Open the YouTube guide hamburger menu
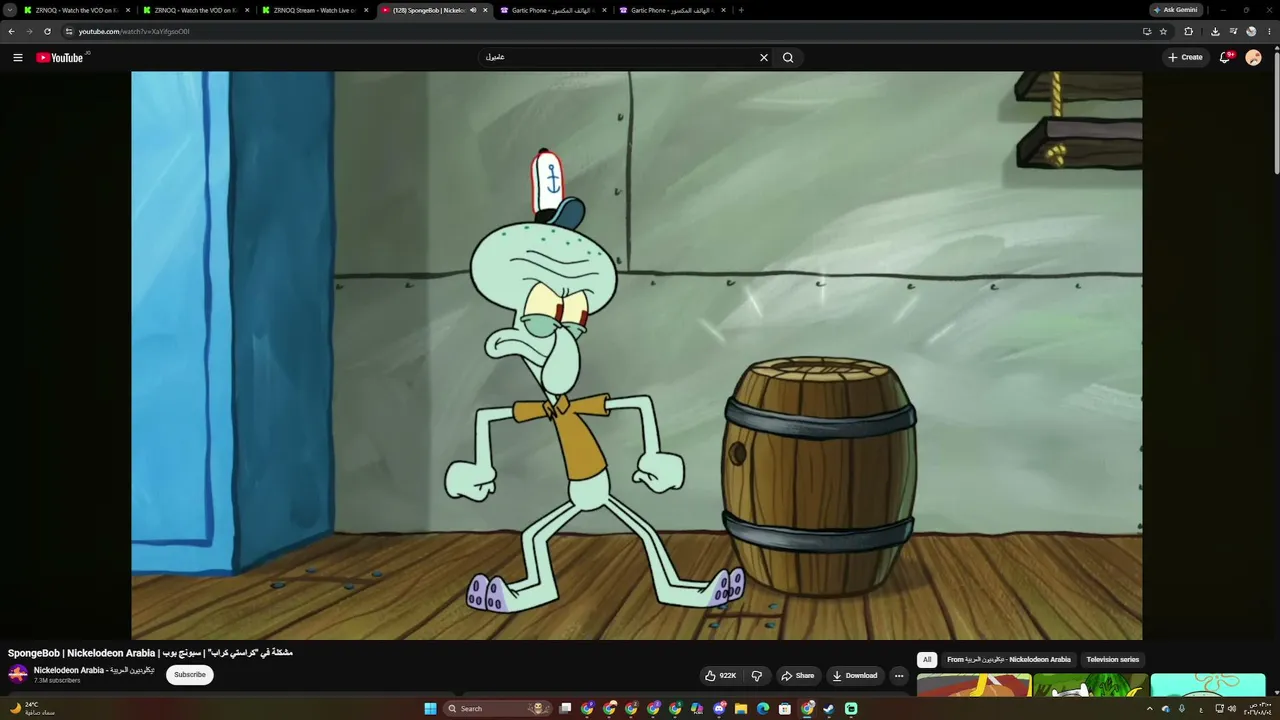The width and height of the screenshot is (1280, 720). point(18,58)
